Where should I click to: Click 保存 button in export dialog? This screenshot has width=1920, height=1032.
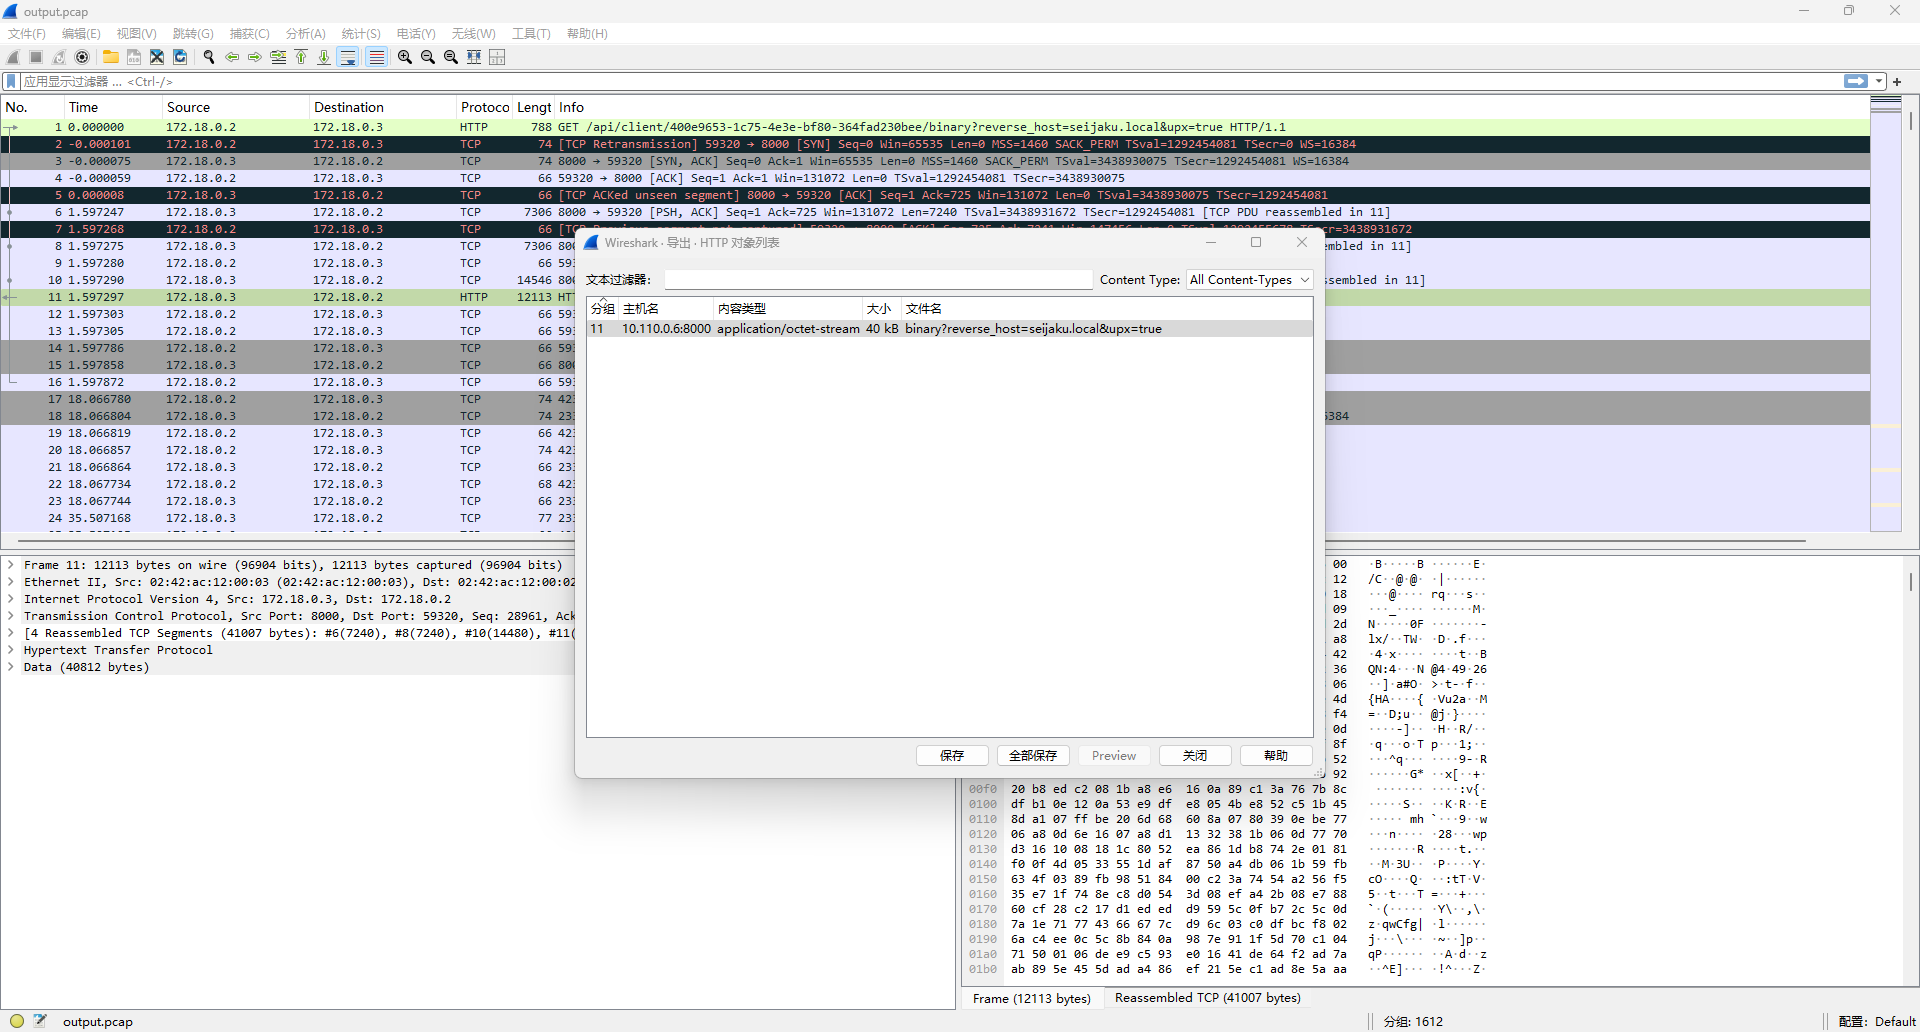(x=952, y=756)
